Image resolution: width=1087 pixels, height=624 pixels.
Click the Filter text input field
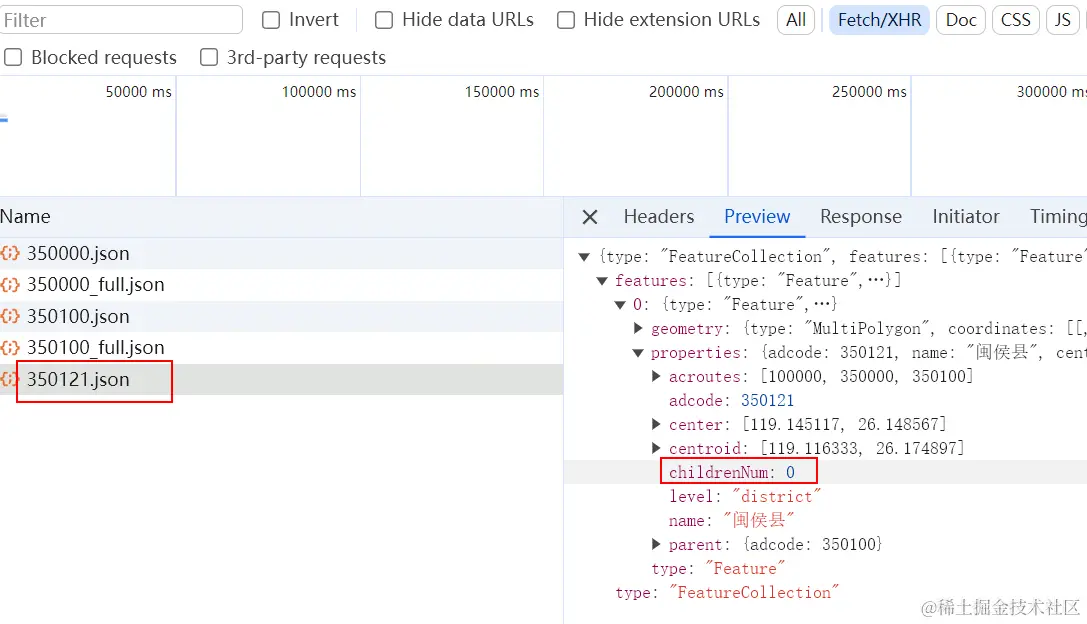coord(121,20)
